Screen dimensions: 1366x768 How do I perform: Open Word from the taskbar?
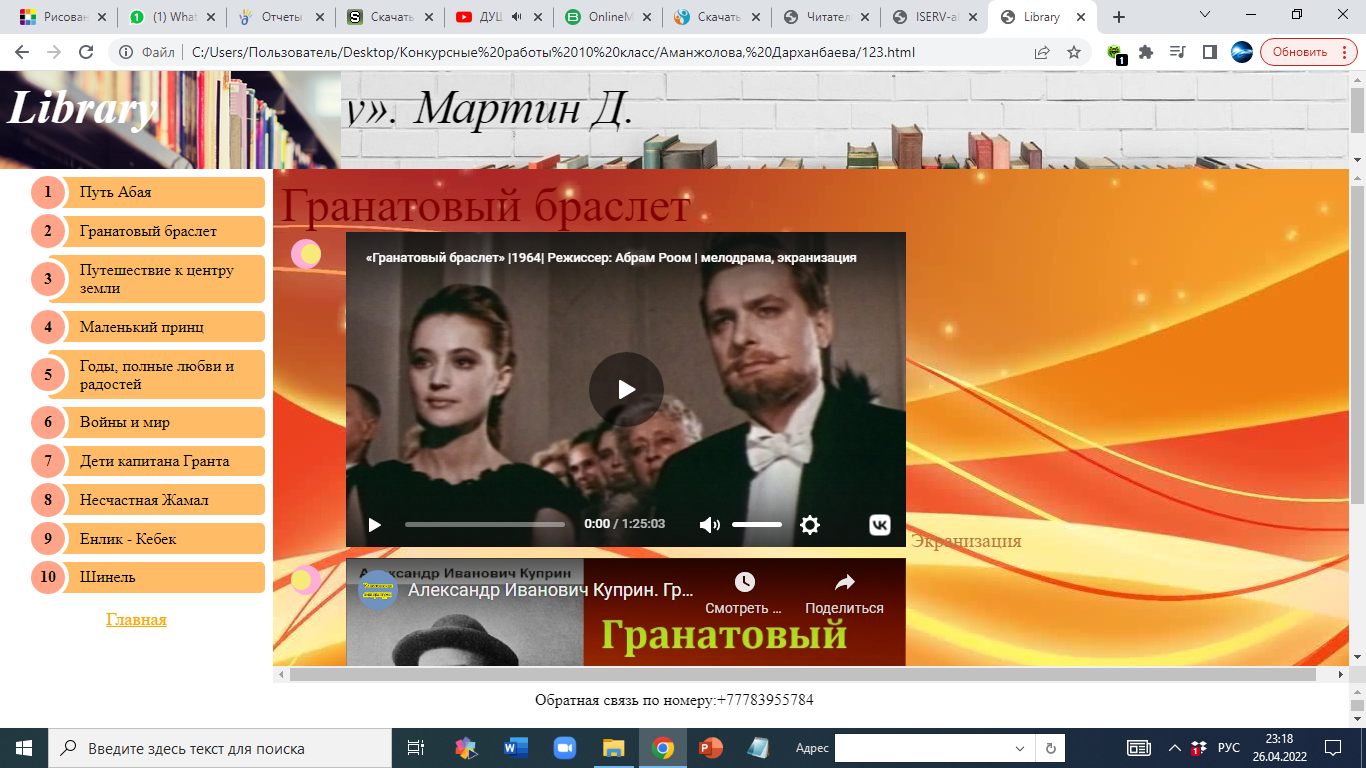point(515,748)
